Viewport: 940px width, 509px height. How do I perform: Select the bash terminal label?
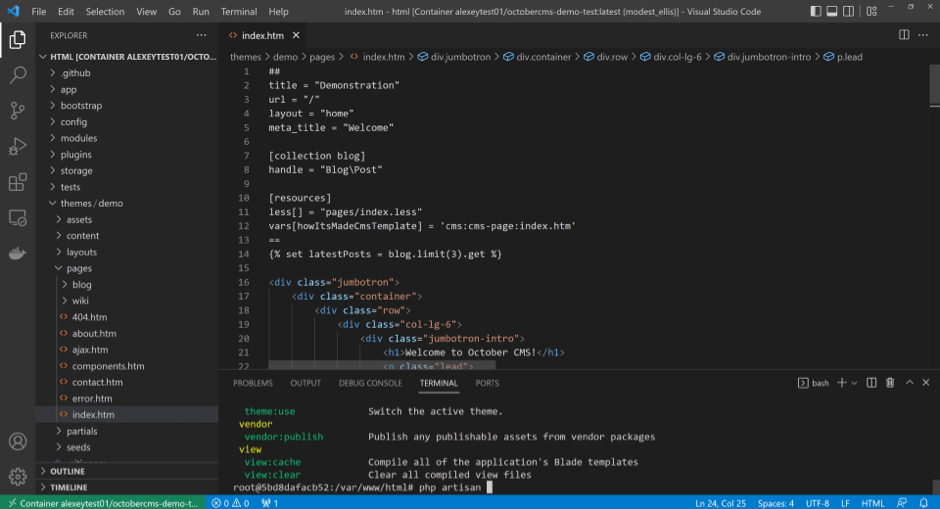[814, 383]
